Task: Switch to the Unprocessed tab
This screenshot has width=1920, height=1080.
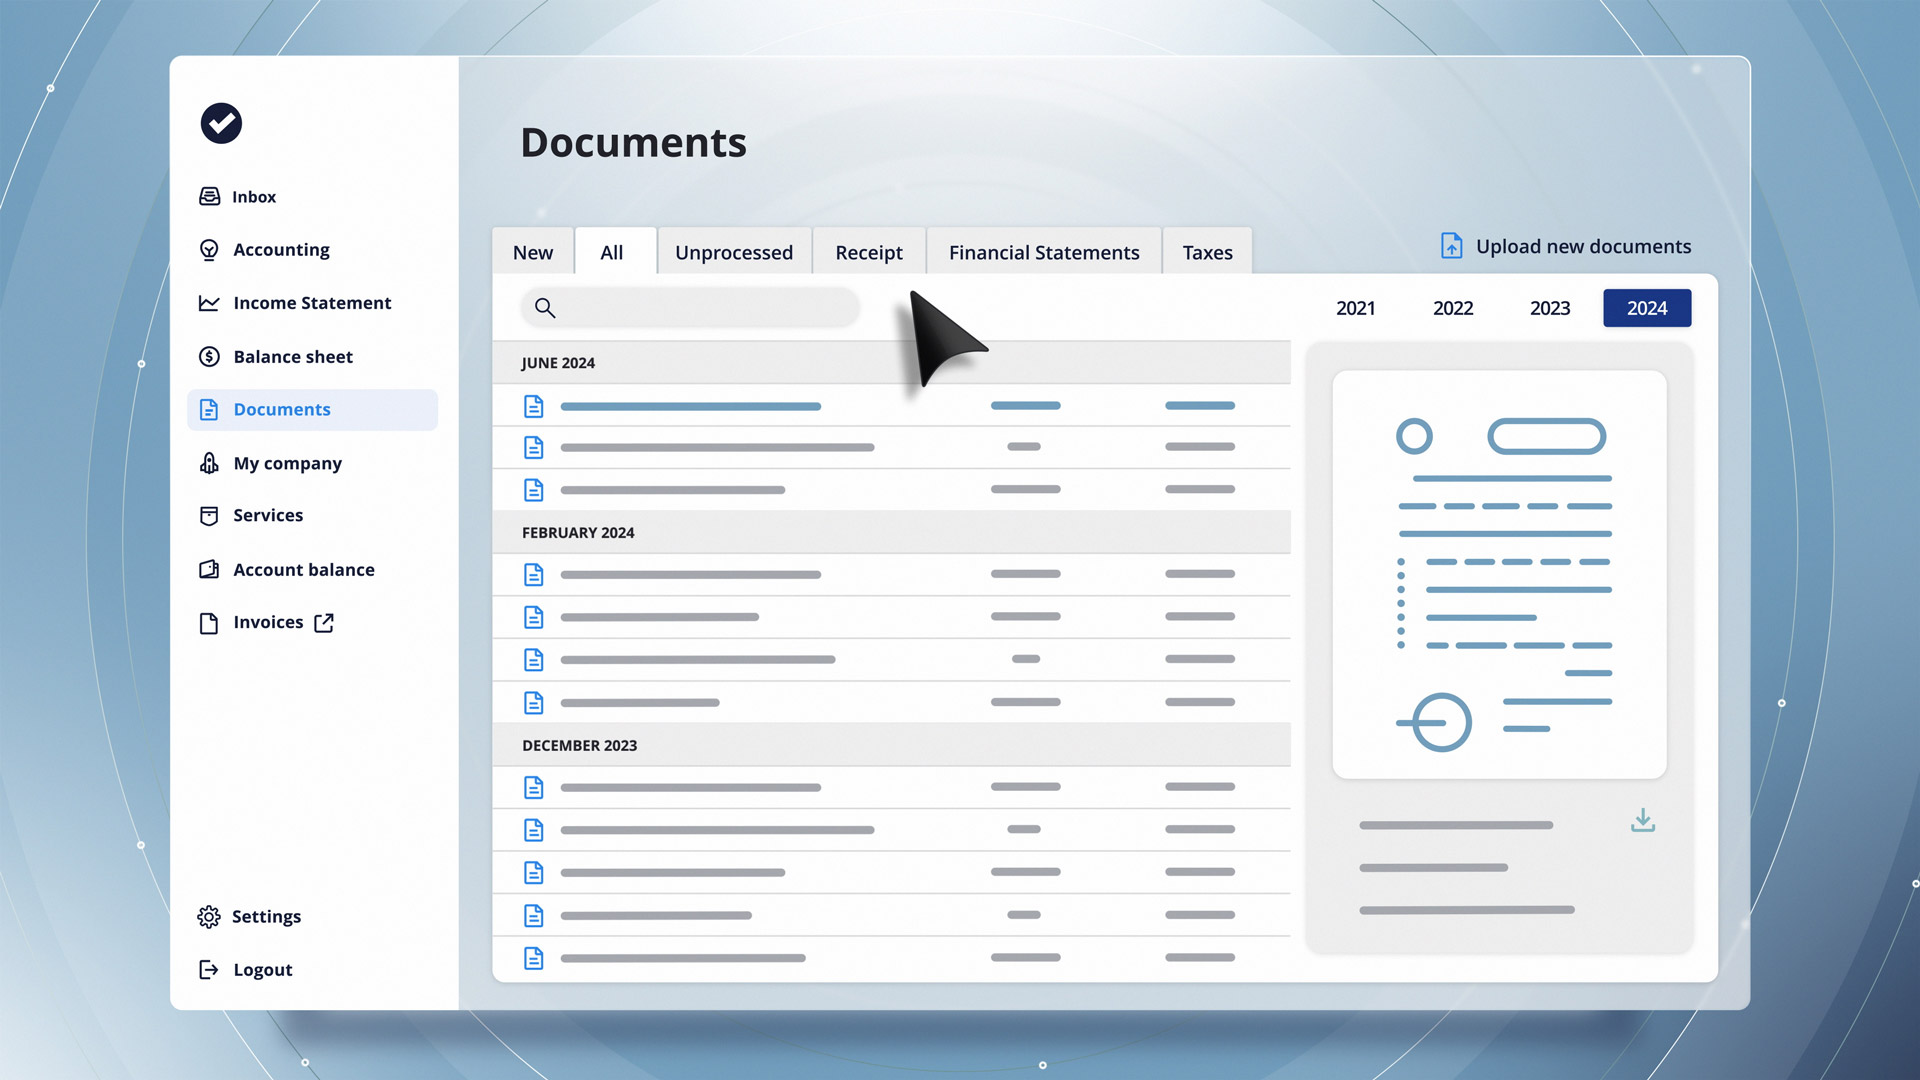Action: point(733,253)
